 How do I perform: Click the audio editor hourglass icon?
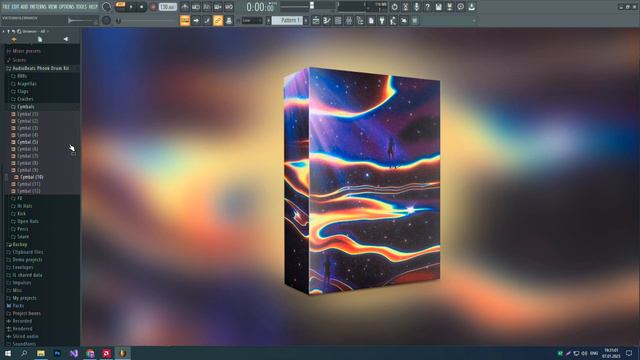coord(405,7)
